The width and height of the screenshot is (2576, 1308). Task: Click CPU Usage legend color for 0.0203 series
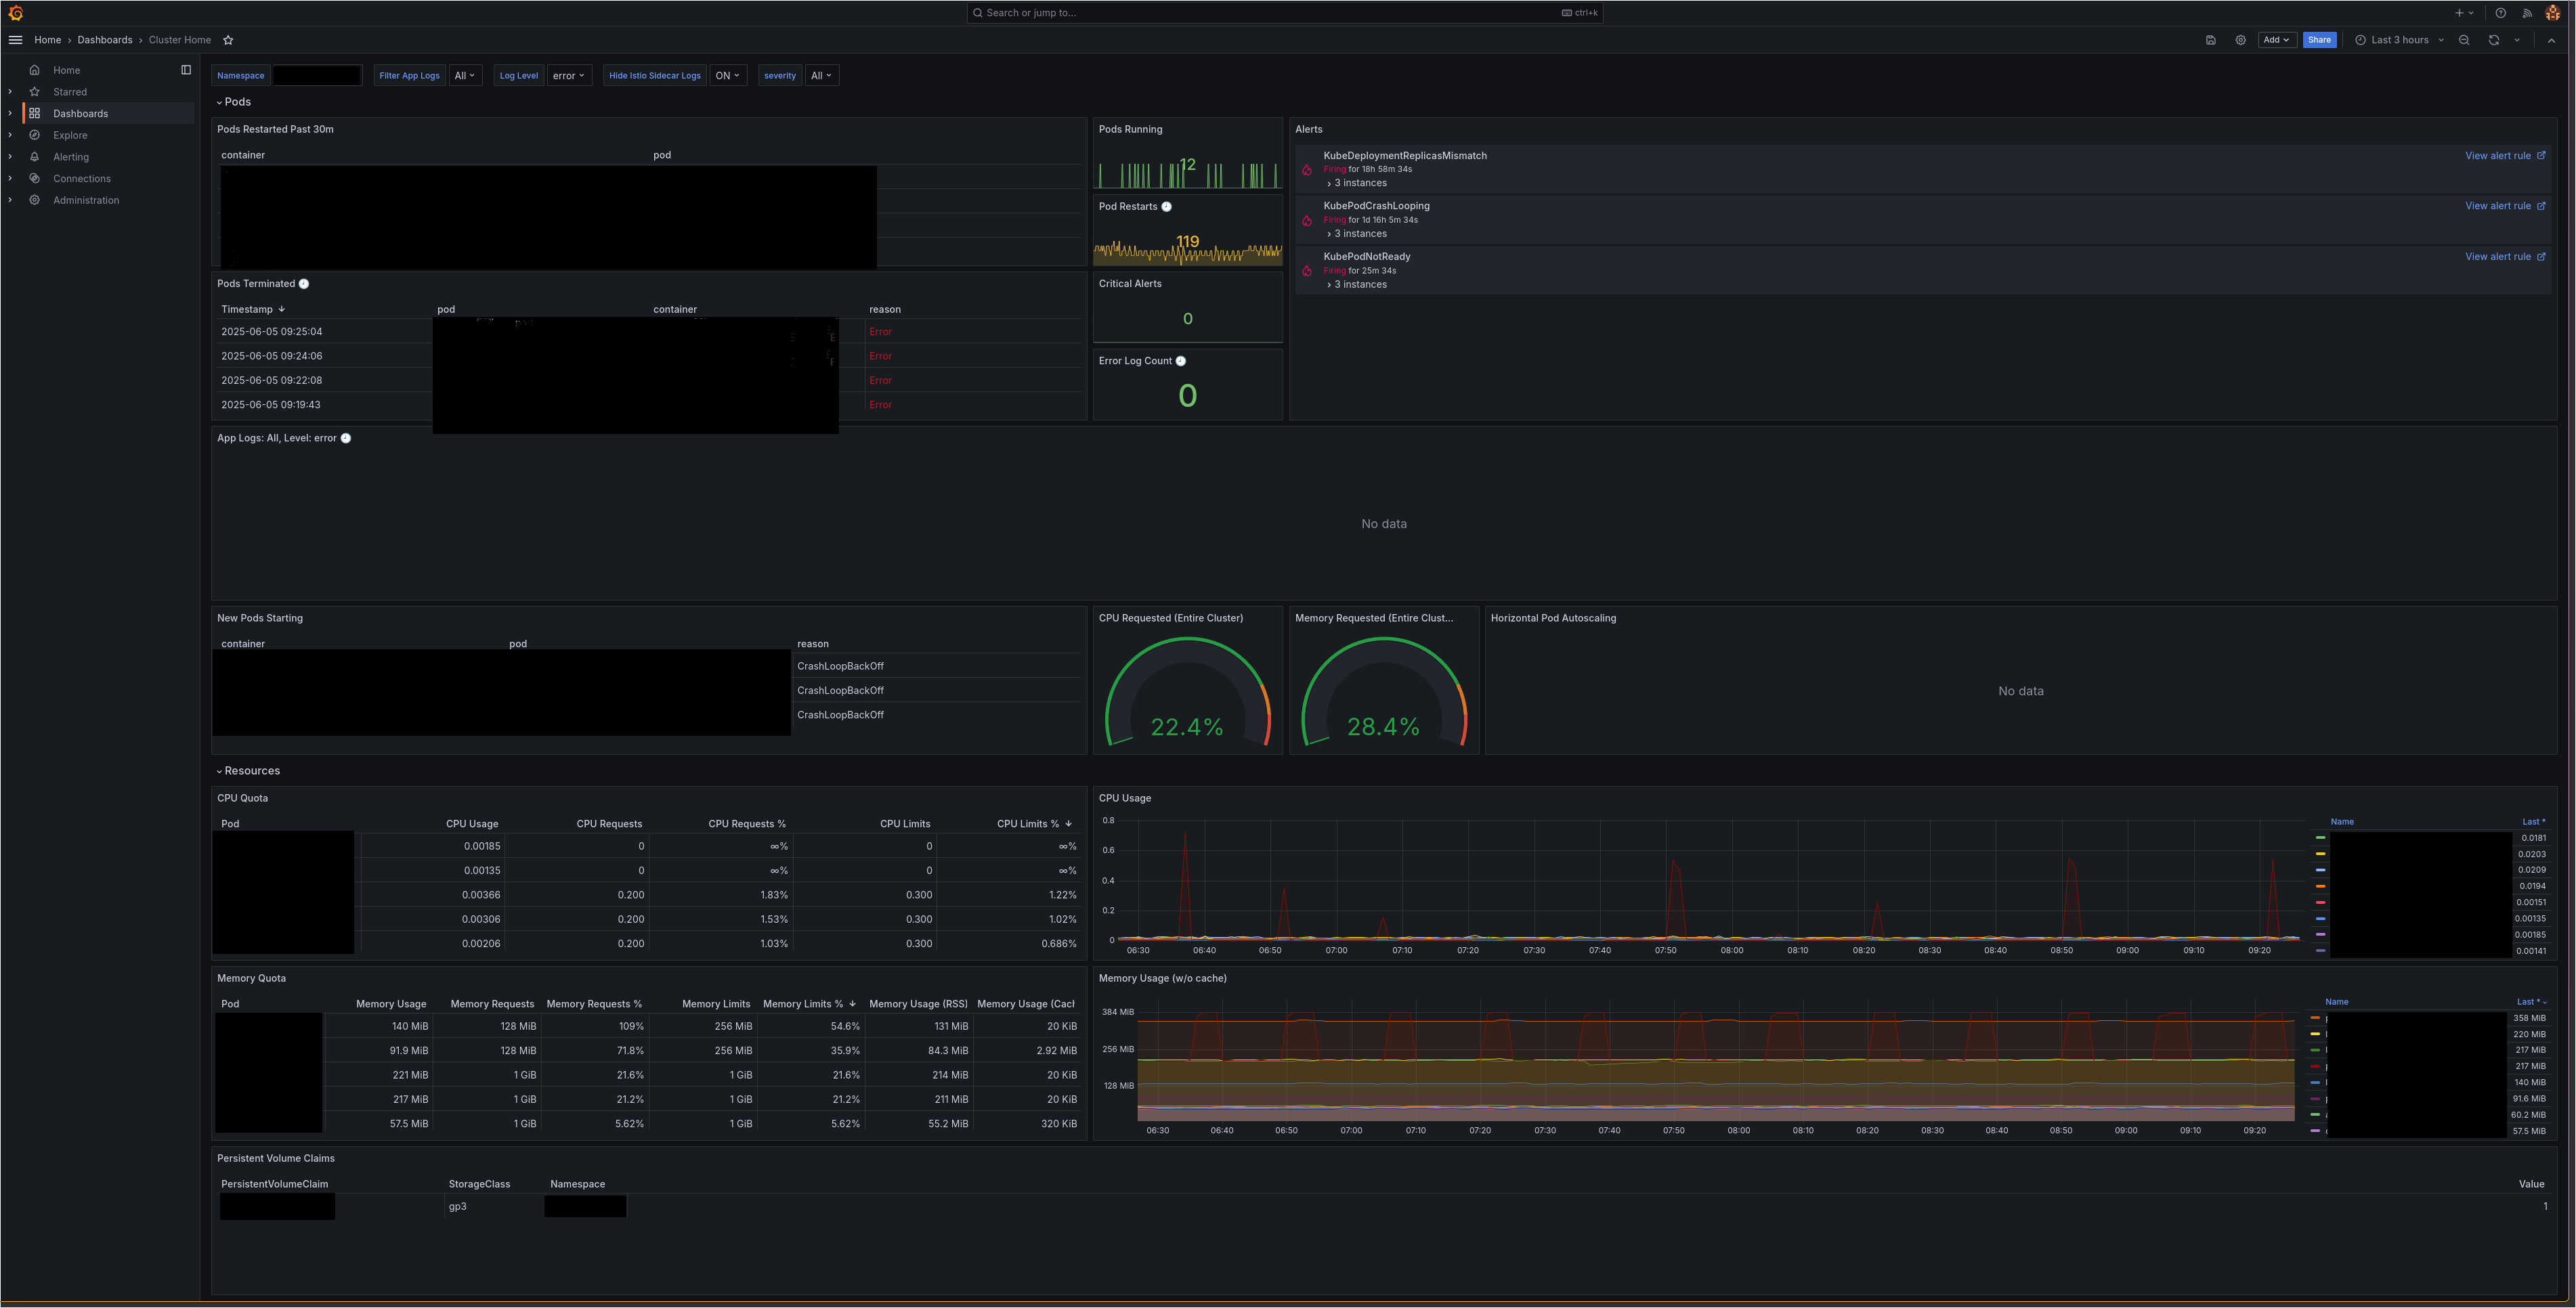pyautogui.click(x=2320, y=854)
